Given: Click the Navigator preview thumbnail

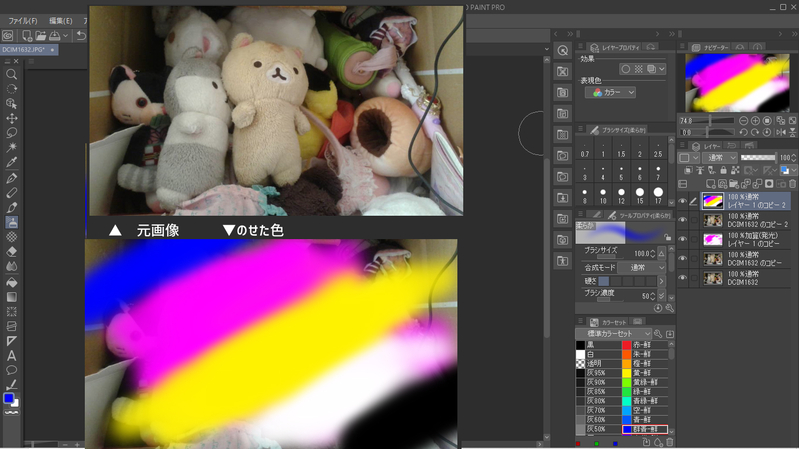Looking at the screenshot, I should pos(737,83).
